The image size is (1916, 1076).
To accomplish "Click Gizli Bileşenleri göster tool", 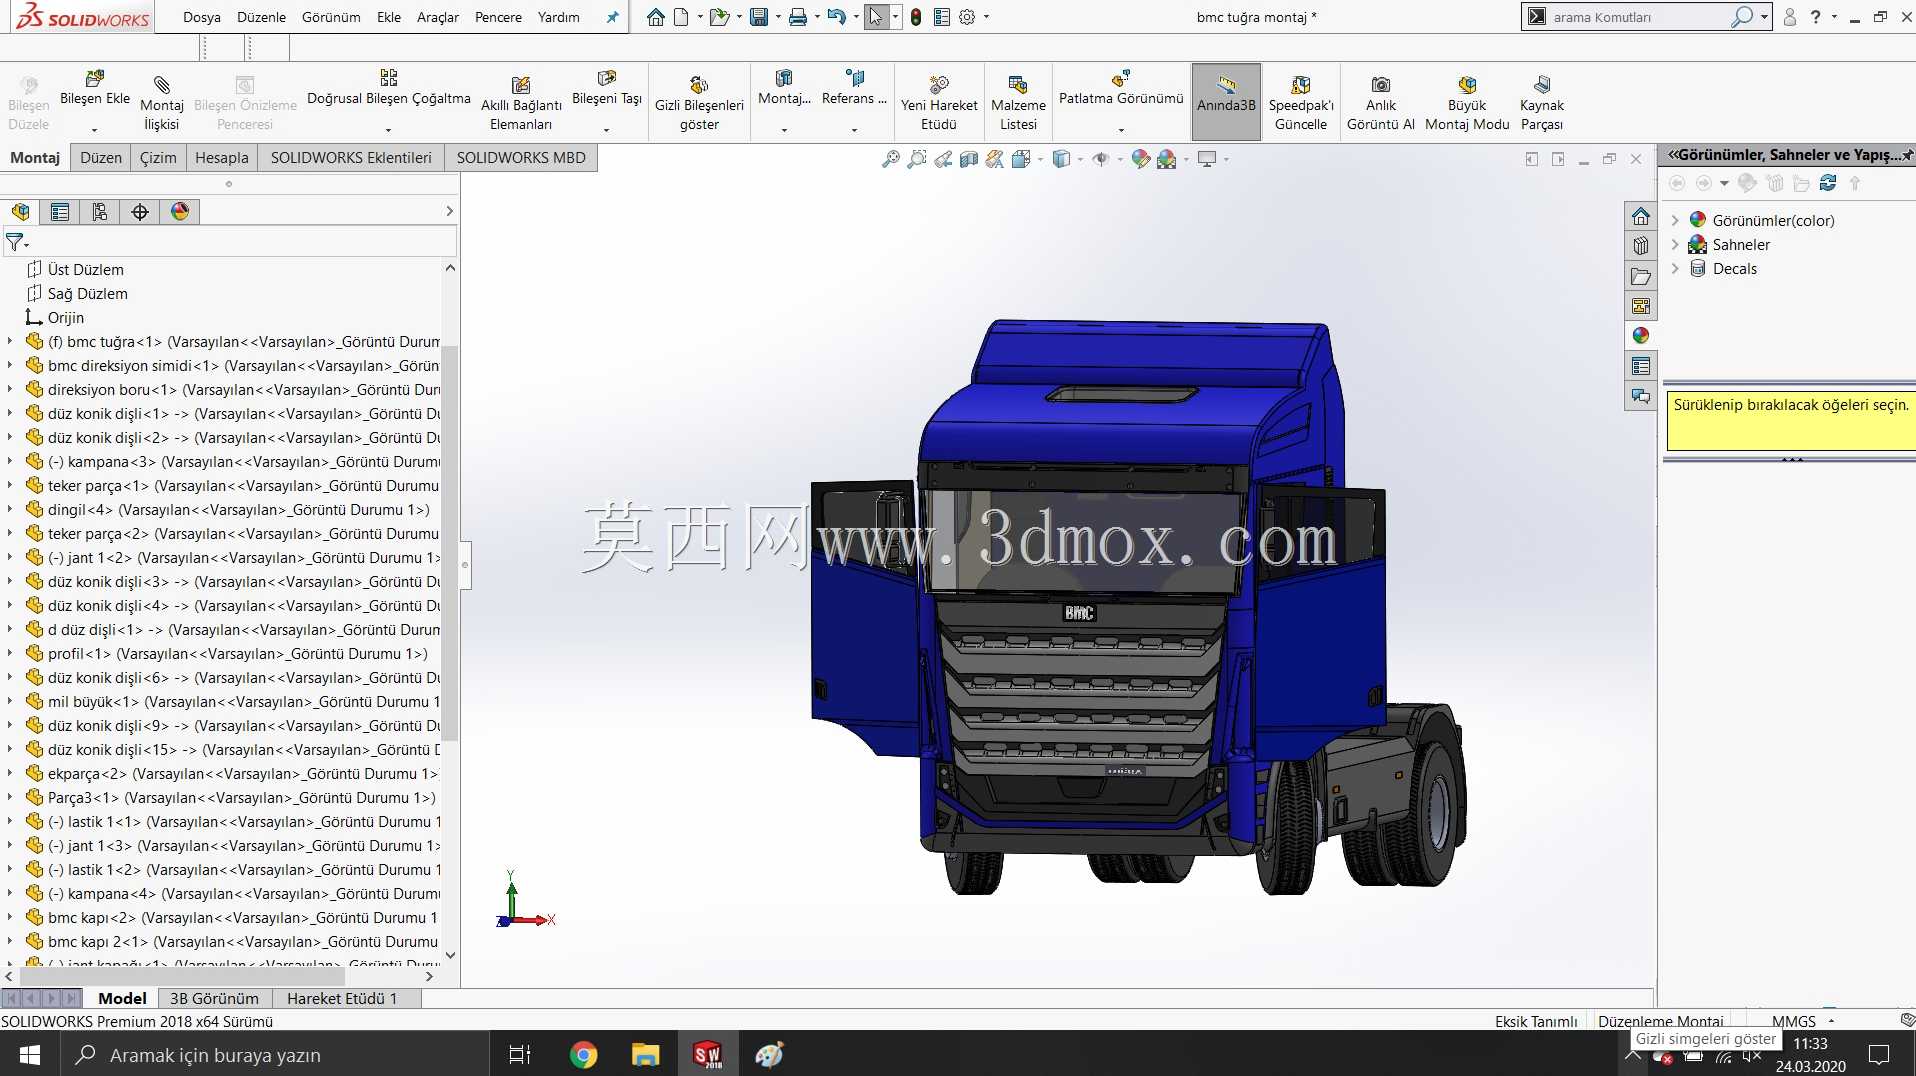I will point(699,102).
